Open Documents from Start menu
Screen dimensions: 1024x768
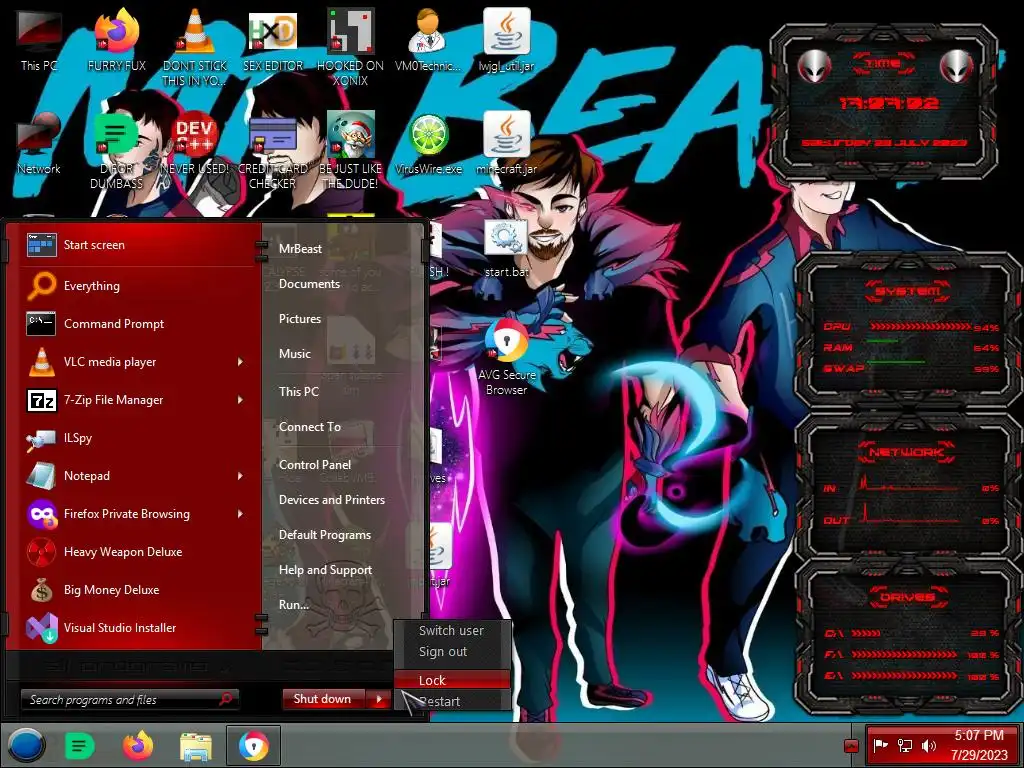[310, 284]
